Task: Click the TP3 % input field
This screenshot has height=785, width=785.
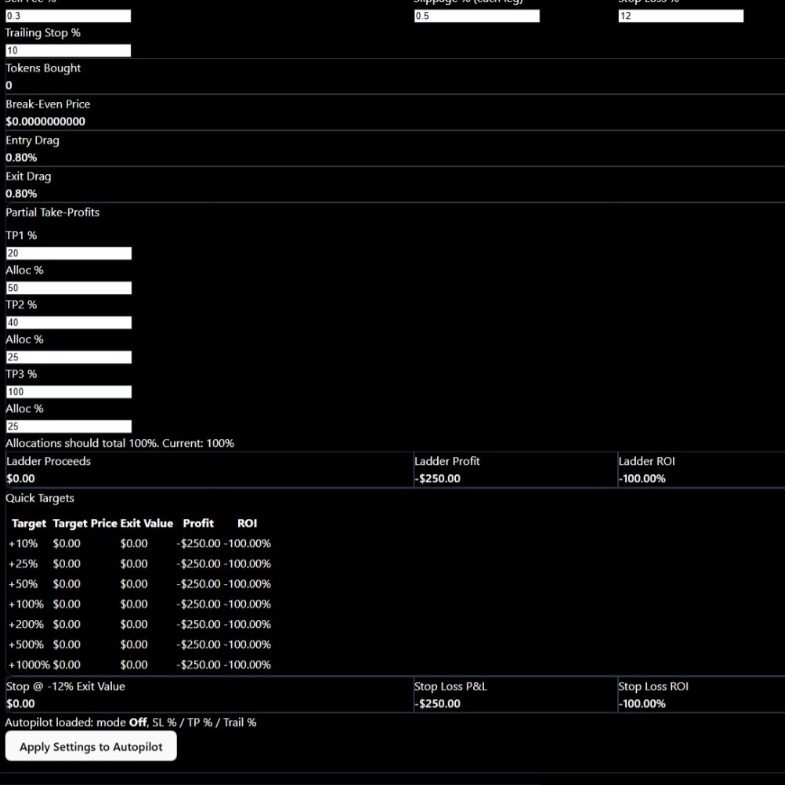Action: [68, 392]
